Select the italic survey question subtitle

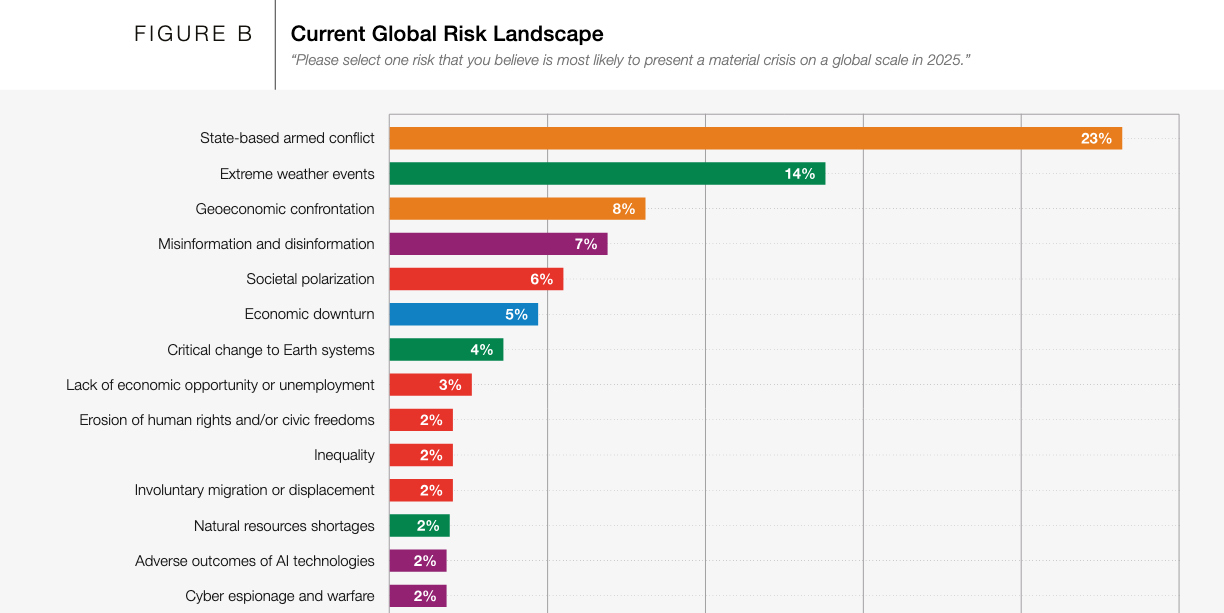[630, 60]
